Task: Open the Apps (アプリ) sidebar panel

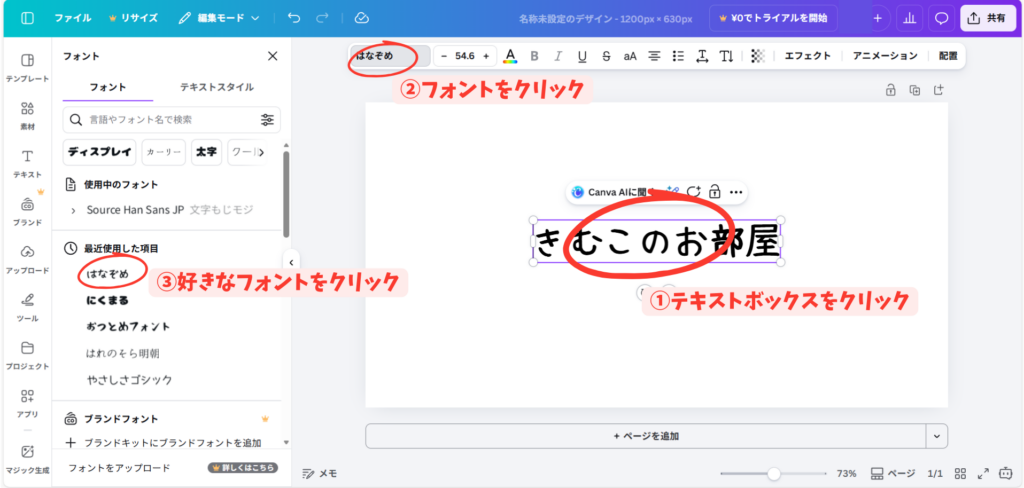Action: 27,404
